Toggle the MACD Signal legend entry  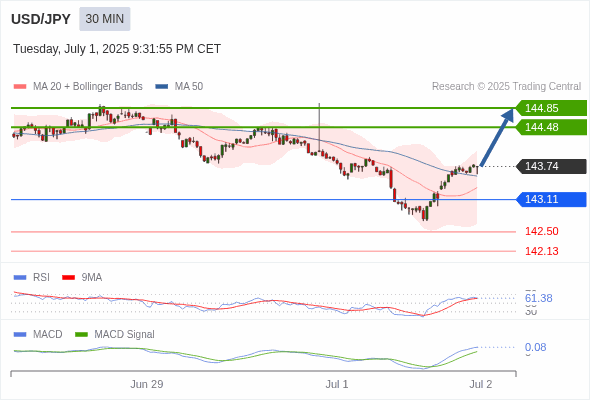tap(115, 334)
